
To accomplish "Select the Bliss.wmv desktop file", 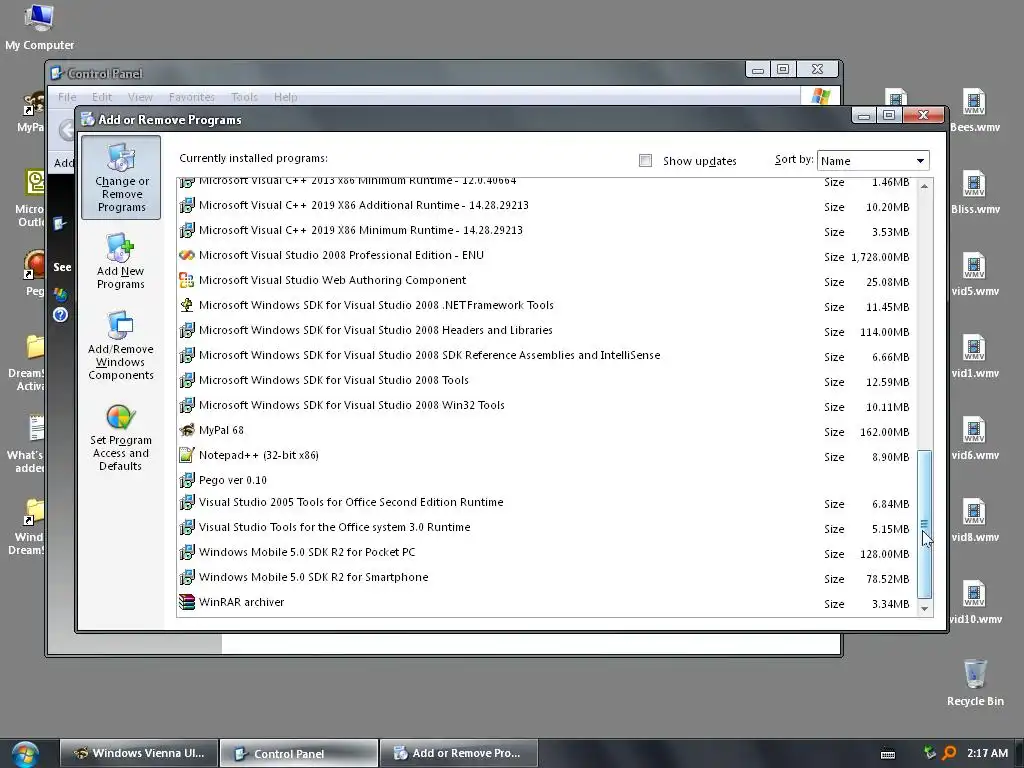I will pos(974,192).
